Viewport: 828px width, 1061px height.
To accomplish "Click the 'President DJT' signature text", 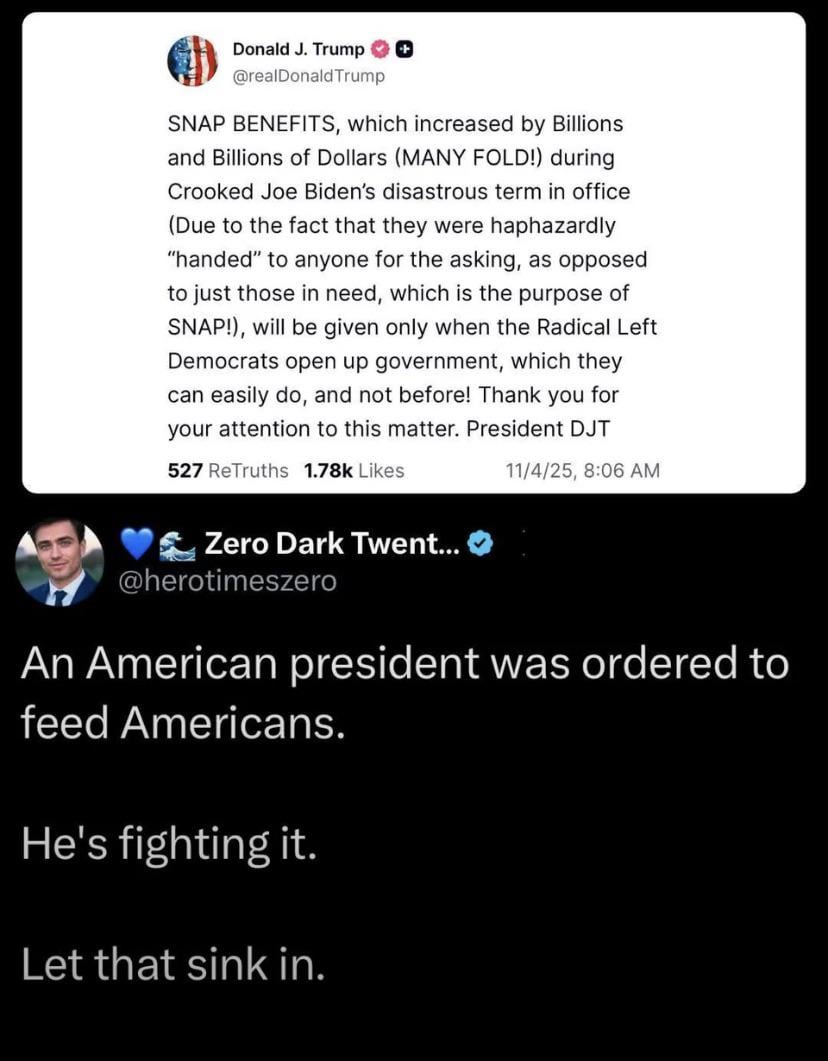I will point(548,427).
